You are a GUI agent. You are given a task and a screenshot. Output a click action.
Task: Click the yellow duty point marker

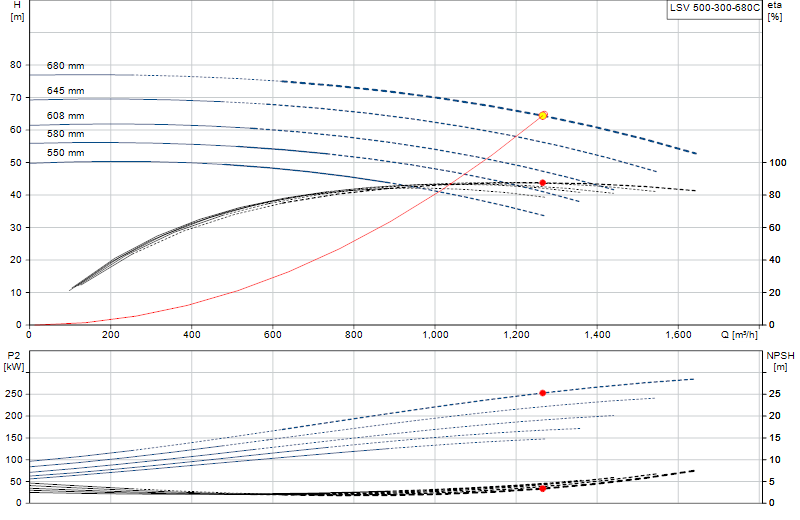pyautogui.click(x=543, y=115)
